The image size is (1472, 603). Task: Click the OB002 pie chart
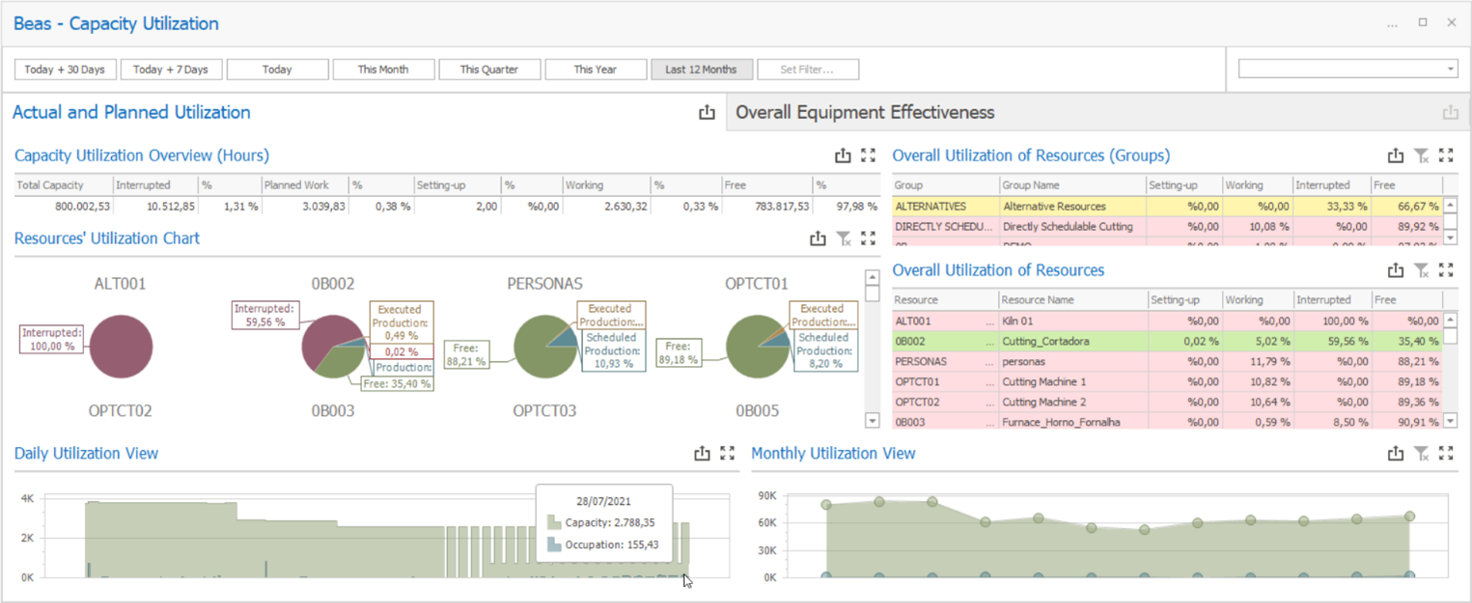[333, 347]
